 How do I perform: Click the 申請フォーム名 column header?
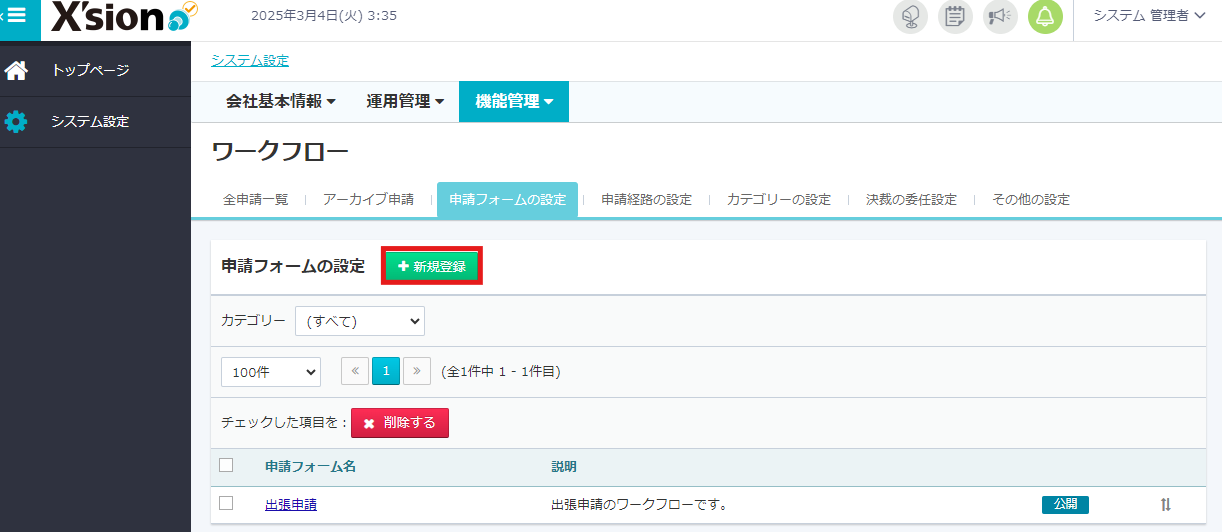pos(311,467)
